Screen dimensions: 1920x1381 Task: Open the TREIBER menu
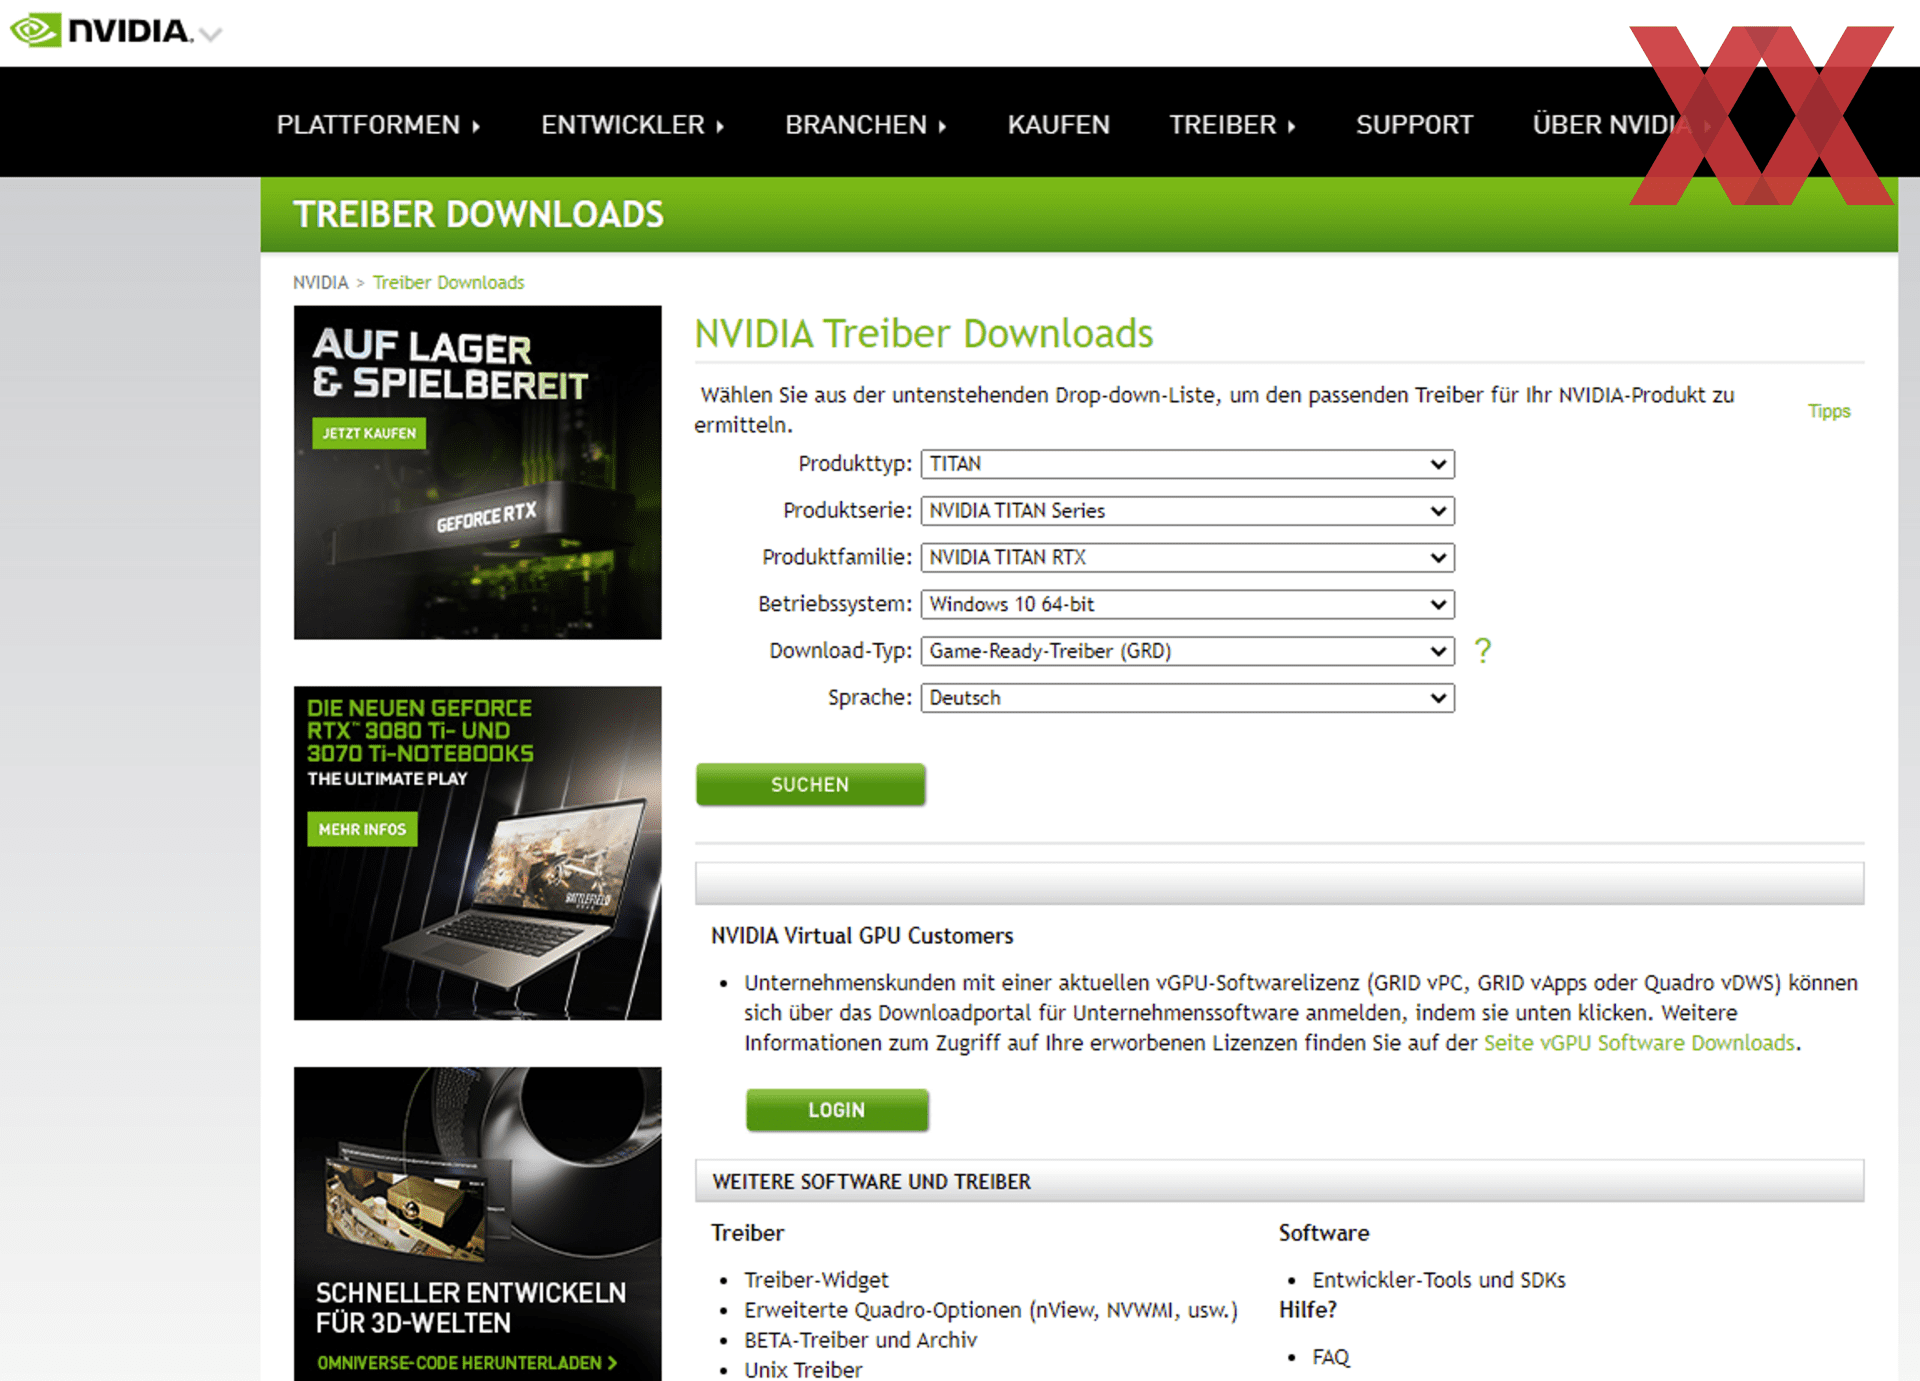[1233, 125]
